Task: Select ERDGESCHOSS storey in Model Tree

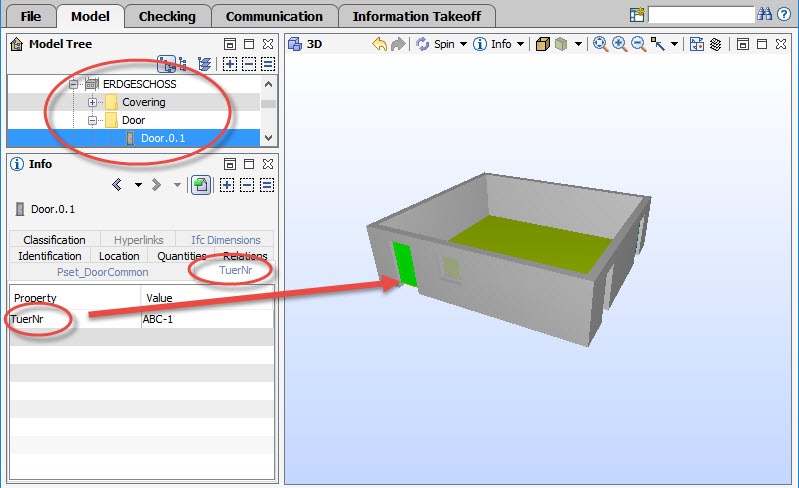Action: (140, 84)
